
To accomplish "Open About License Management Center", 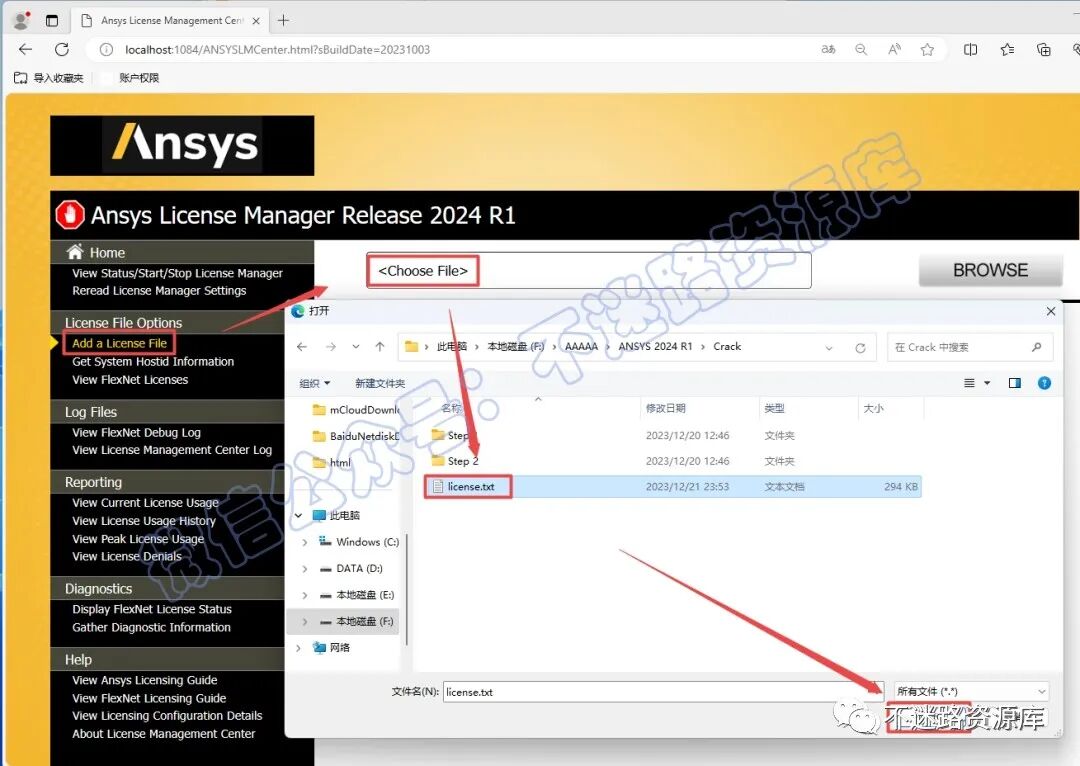I will click(x=163, y=734).
